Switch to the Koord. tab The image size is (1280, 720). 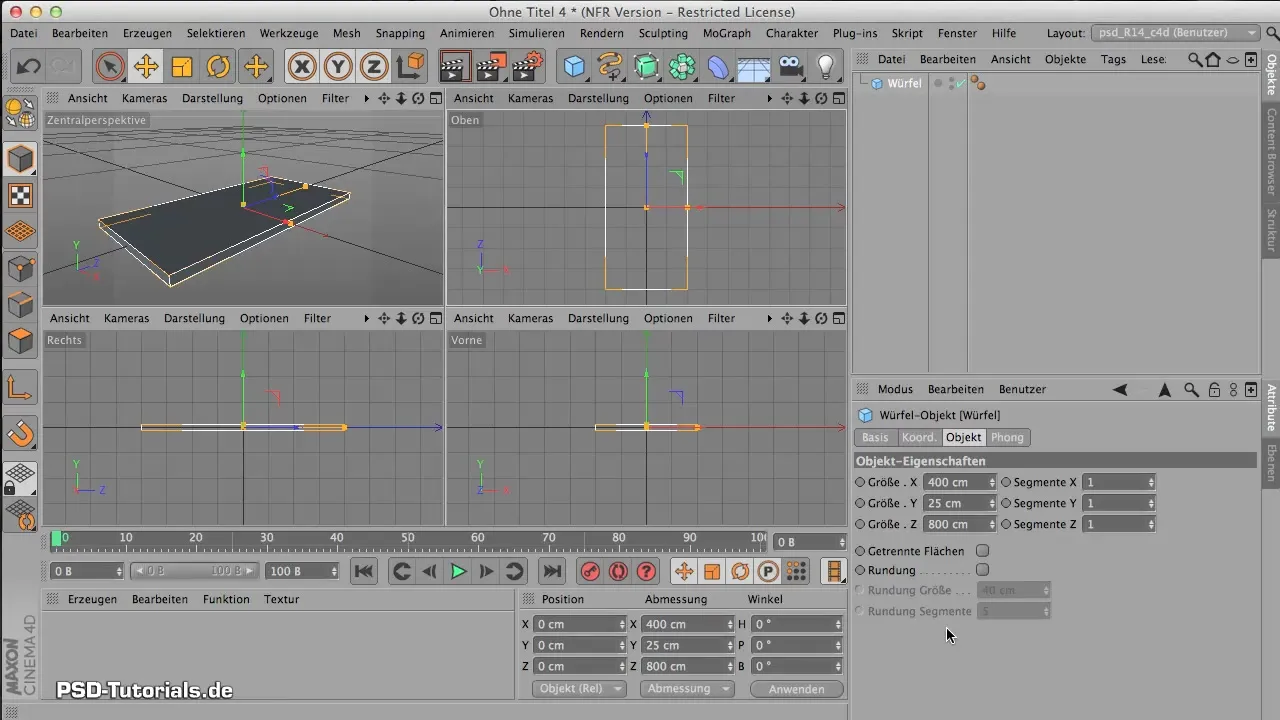pos(919,437)
